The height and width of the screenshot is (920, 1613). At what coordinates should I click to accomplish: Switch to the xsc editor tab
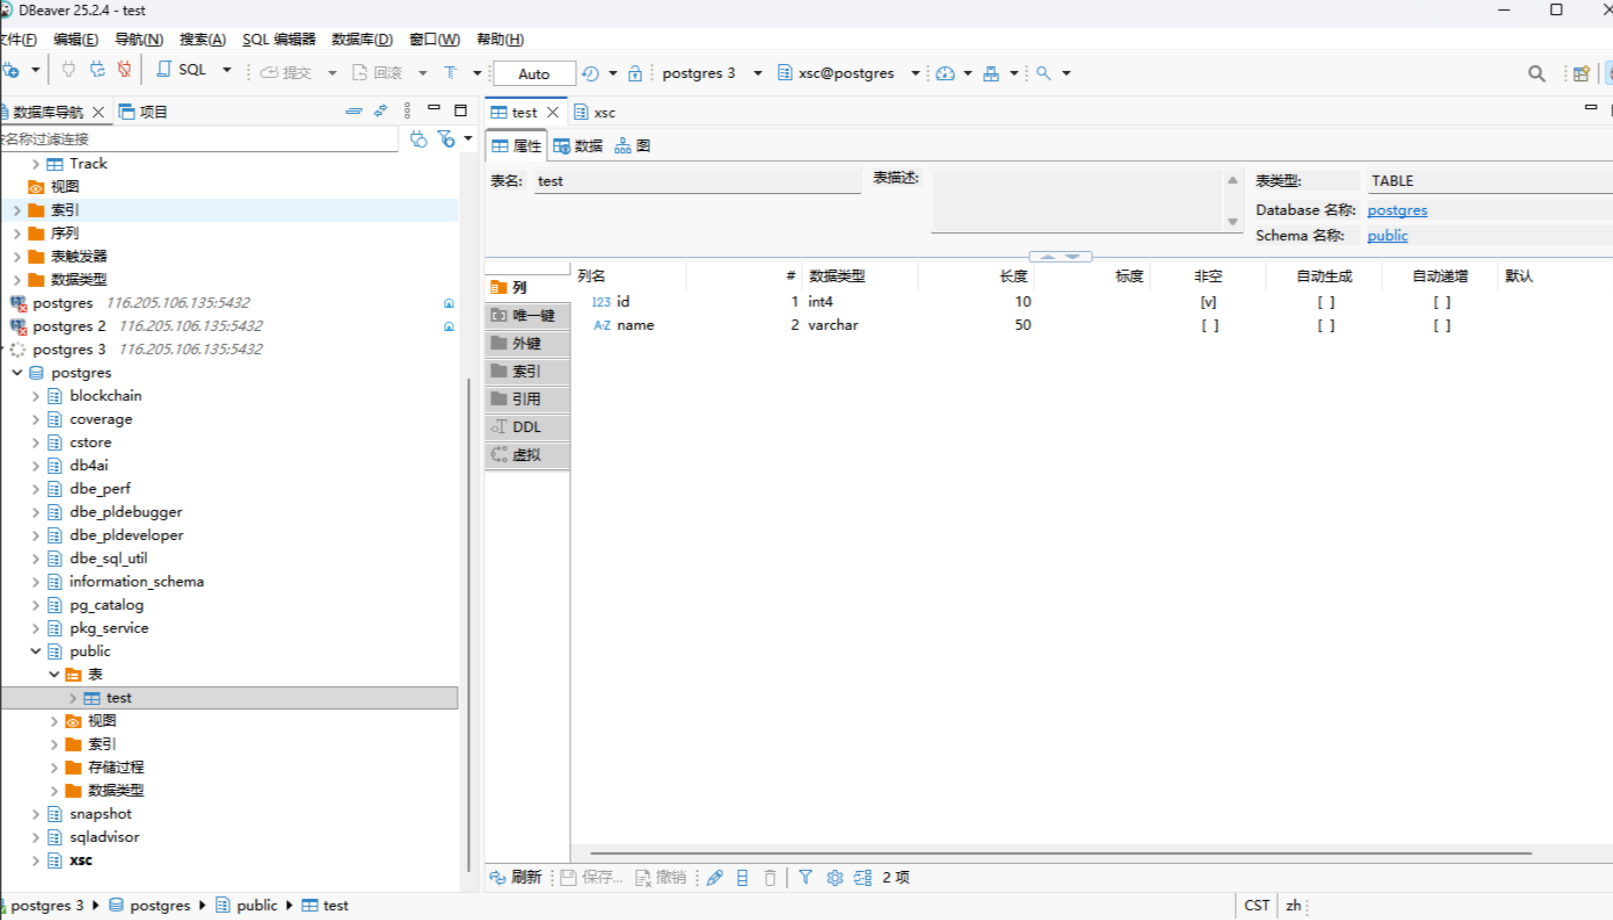point(595,112)
